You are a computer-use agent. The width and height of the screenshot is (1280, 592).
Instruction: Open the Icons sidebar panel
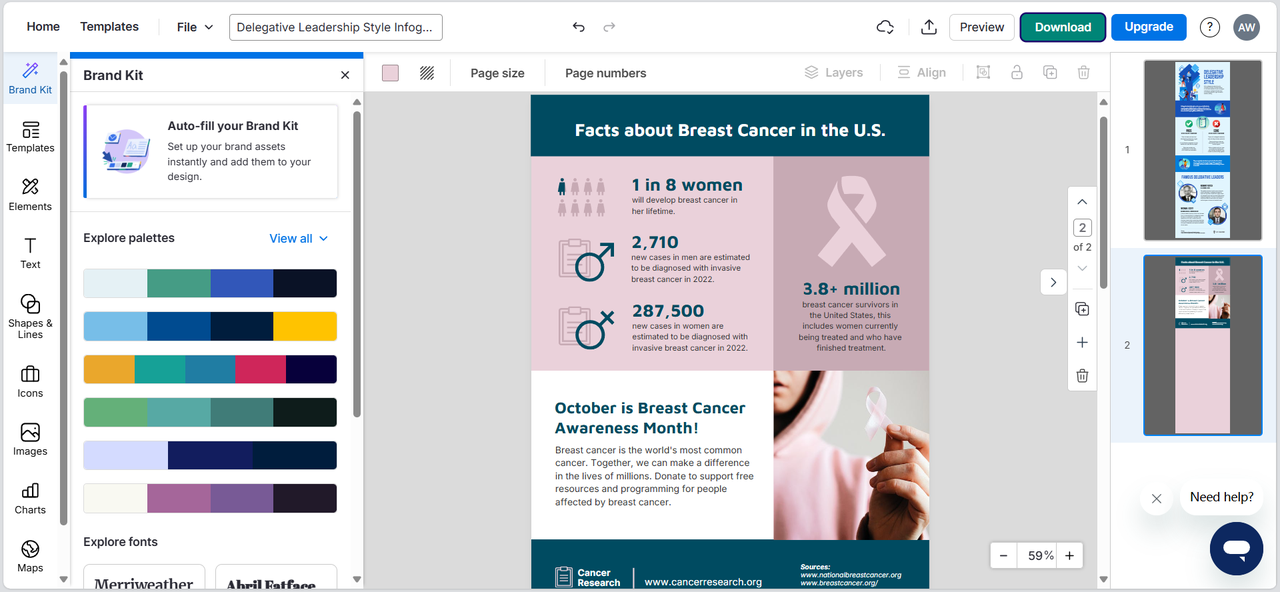coord(30,382)
